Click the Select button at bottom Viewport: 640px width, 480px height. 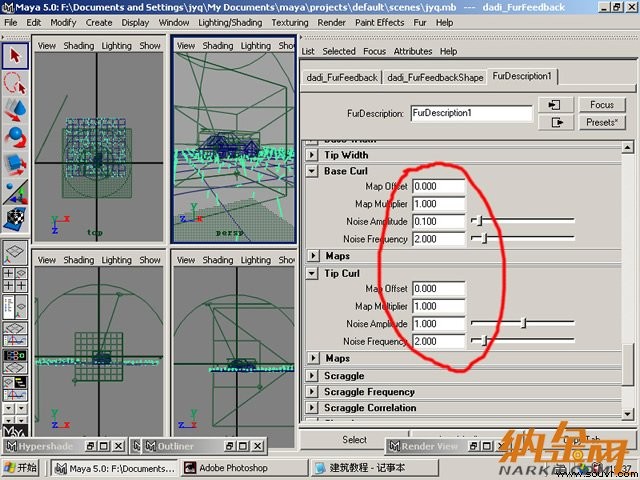coord(354,440)
